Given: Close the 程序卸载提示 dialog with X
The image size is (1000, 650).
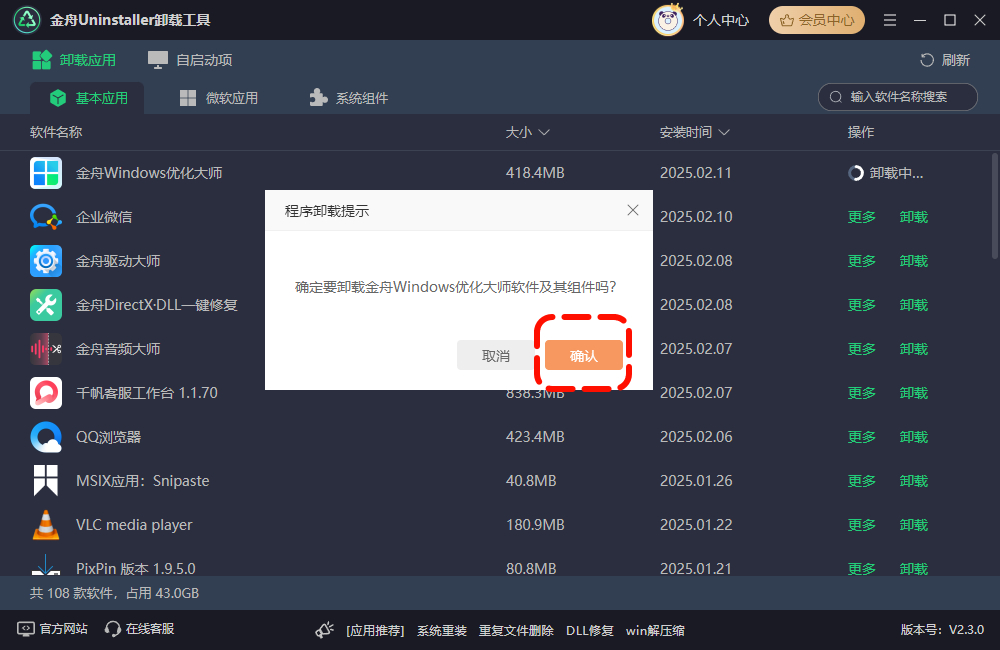Looking at the screenshot, I should [633, 211].
